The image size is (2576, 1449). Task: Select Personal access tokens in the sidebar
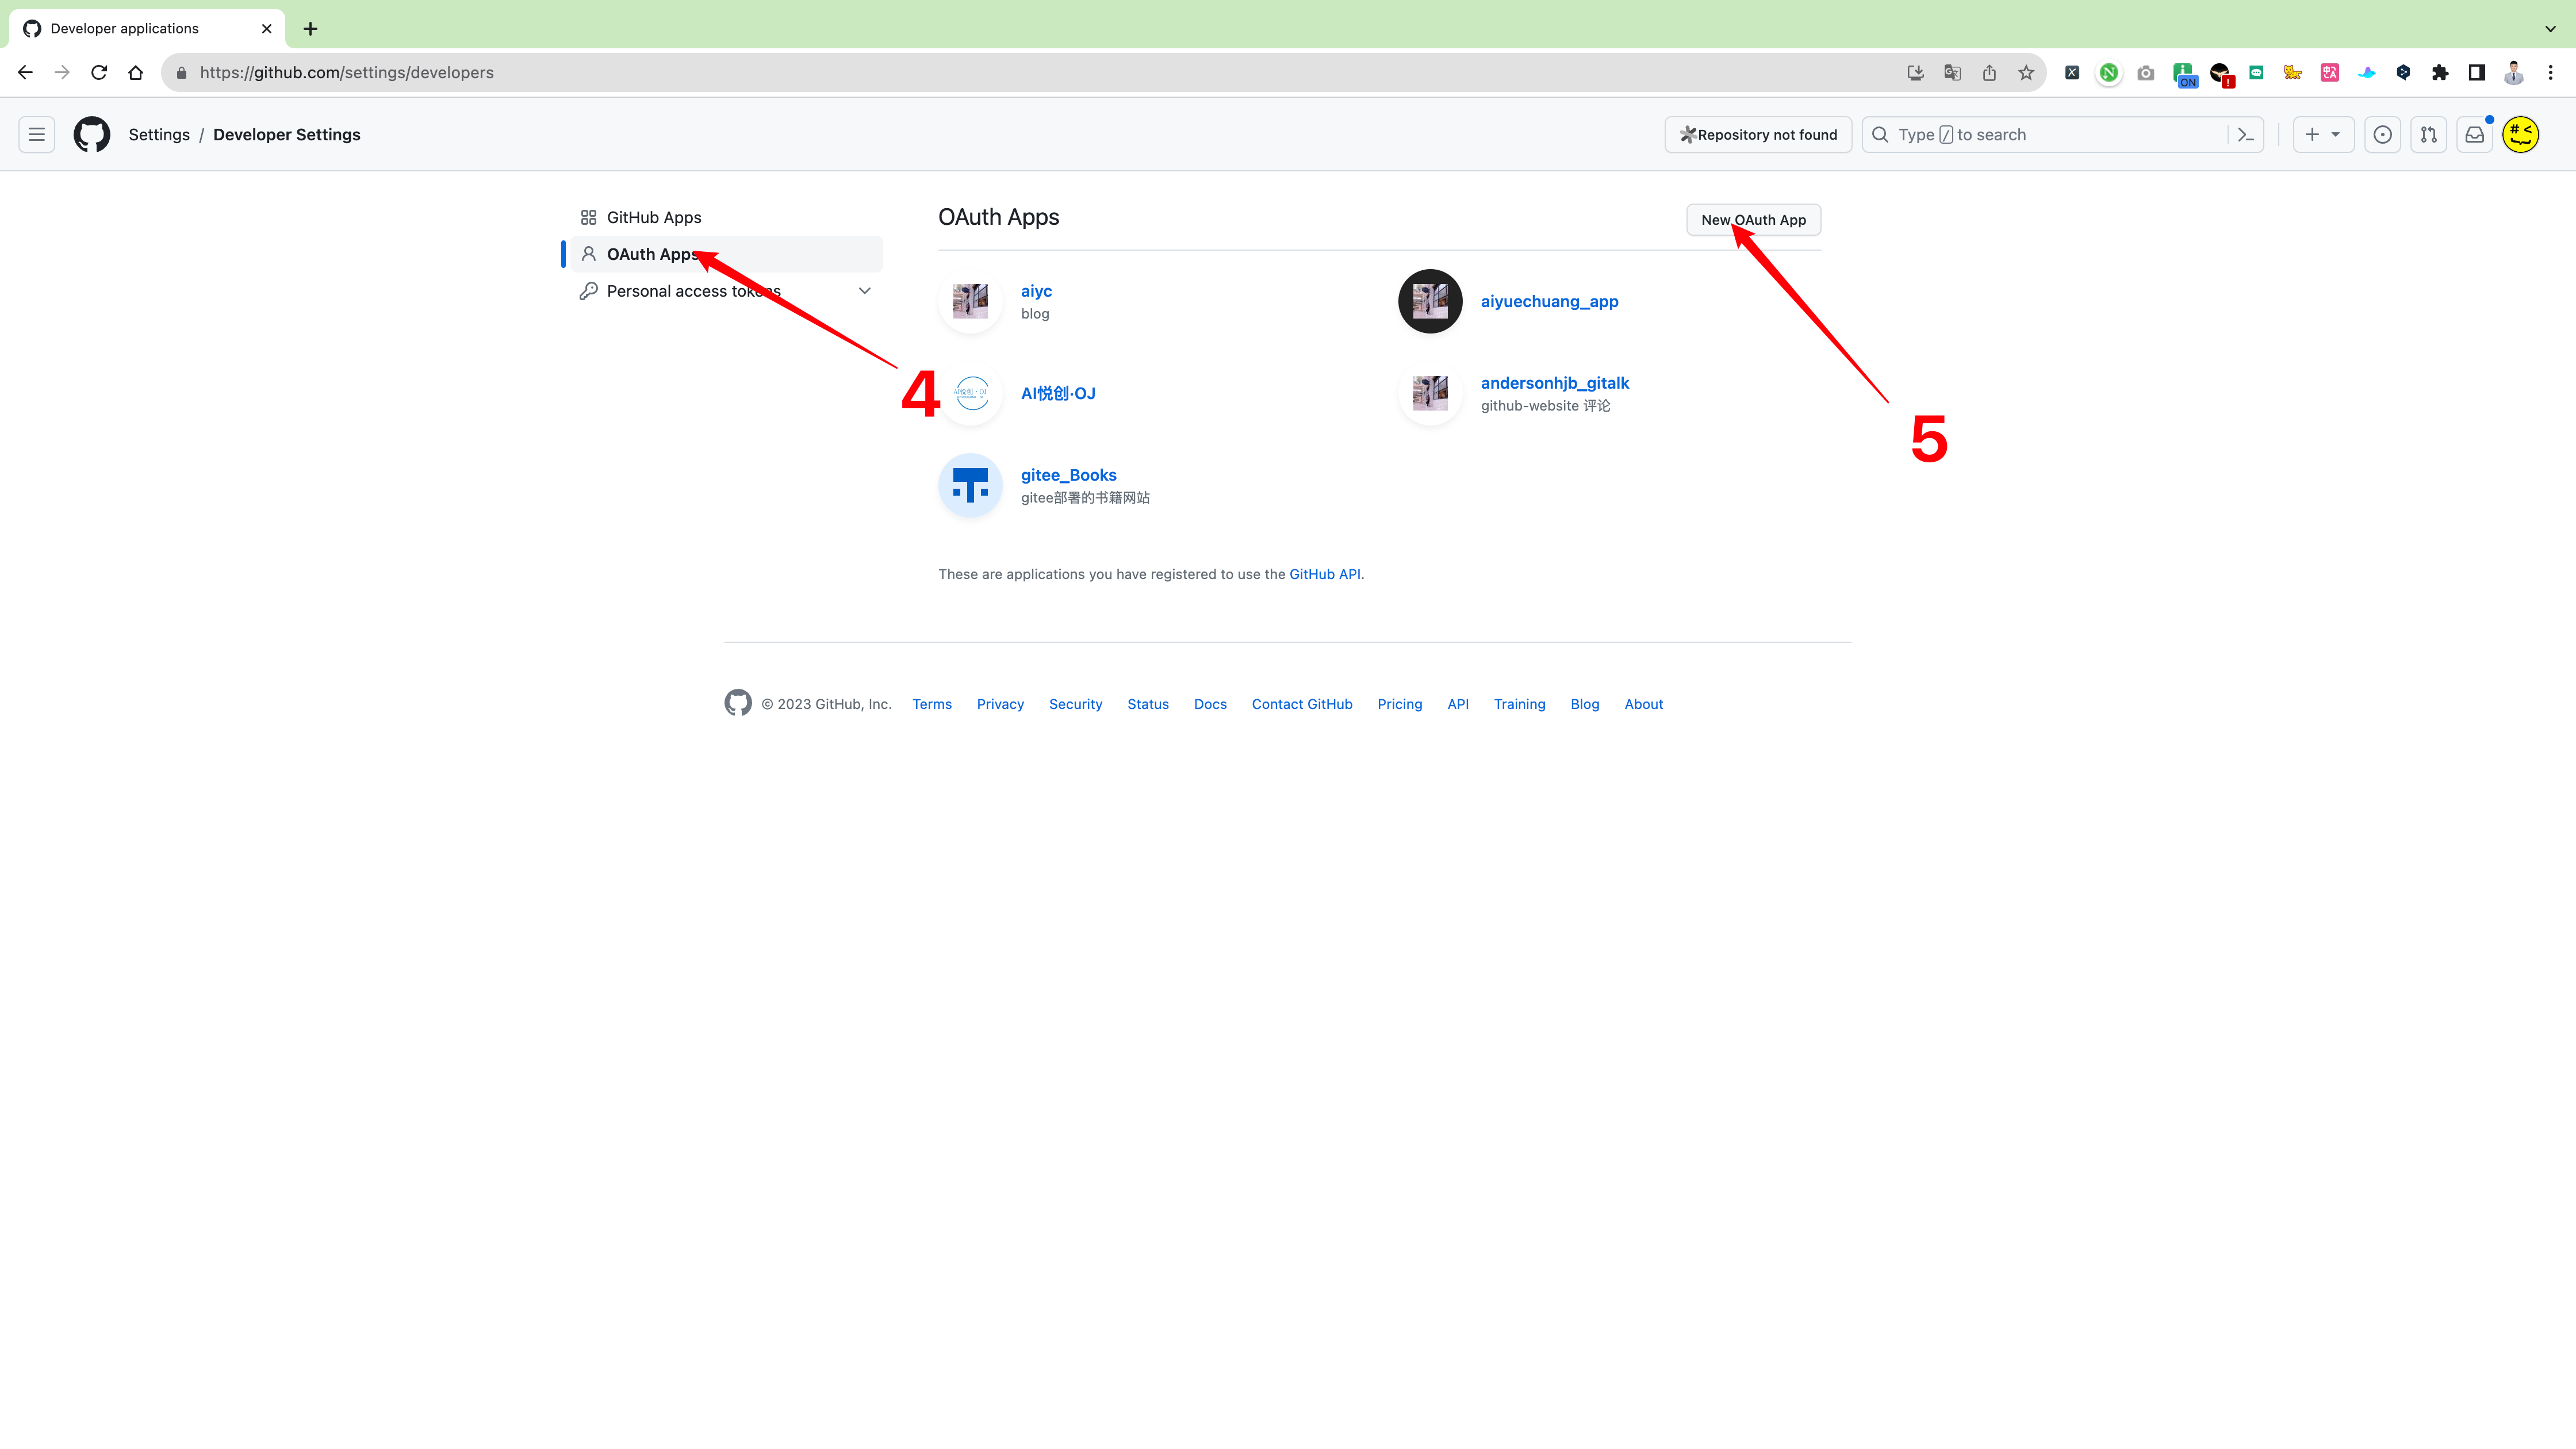pyautogui.click(x=727, y=291)
